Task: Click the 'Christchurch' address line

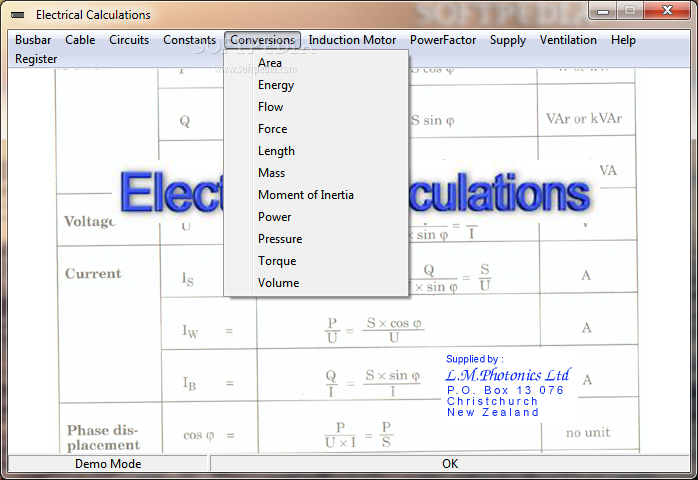Action: 492,401
